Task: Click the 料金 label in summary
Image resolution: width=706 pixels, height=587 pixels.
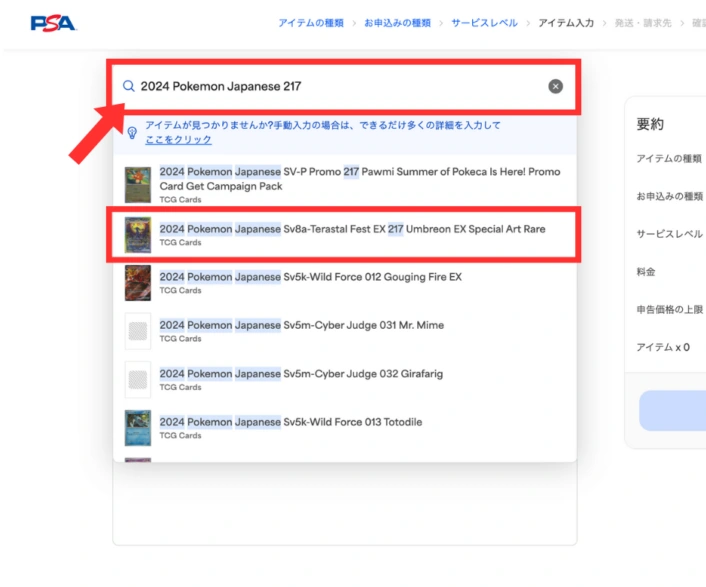Action: pyautogui.click(x=646, y=271)
